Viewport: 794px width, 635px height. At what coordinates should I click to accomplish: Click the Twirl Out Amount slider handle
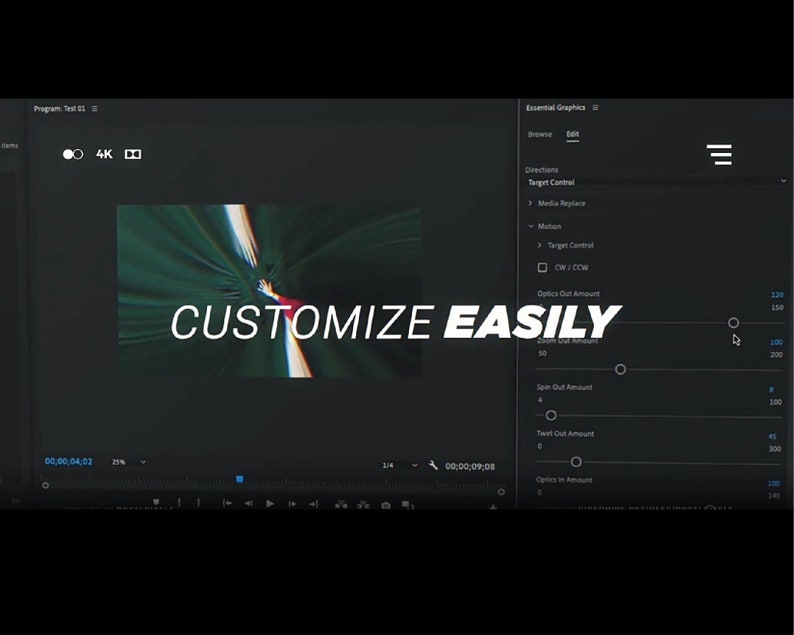pyautogui.click(x=576, y=462)
